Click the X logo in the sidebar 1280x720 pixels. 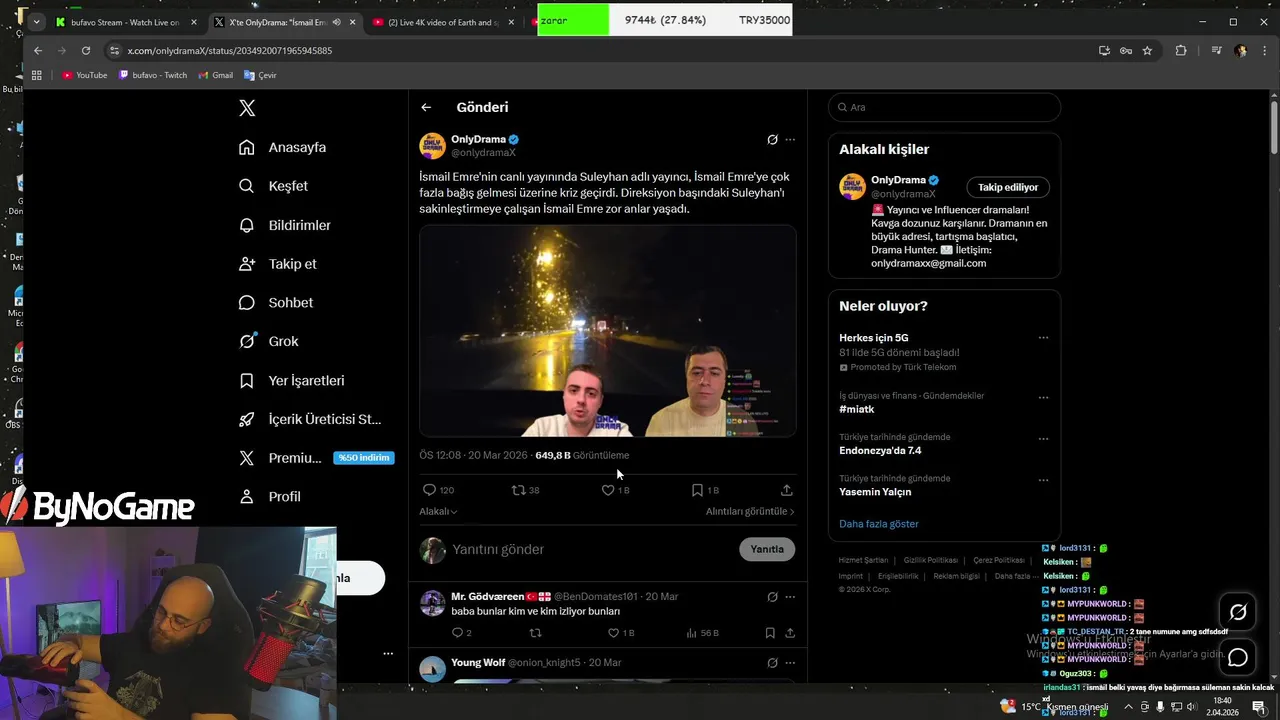[x=247, y=108]
